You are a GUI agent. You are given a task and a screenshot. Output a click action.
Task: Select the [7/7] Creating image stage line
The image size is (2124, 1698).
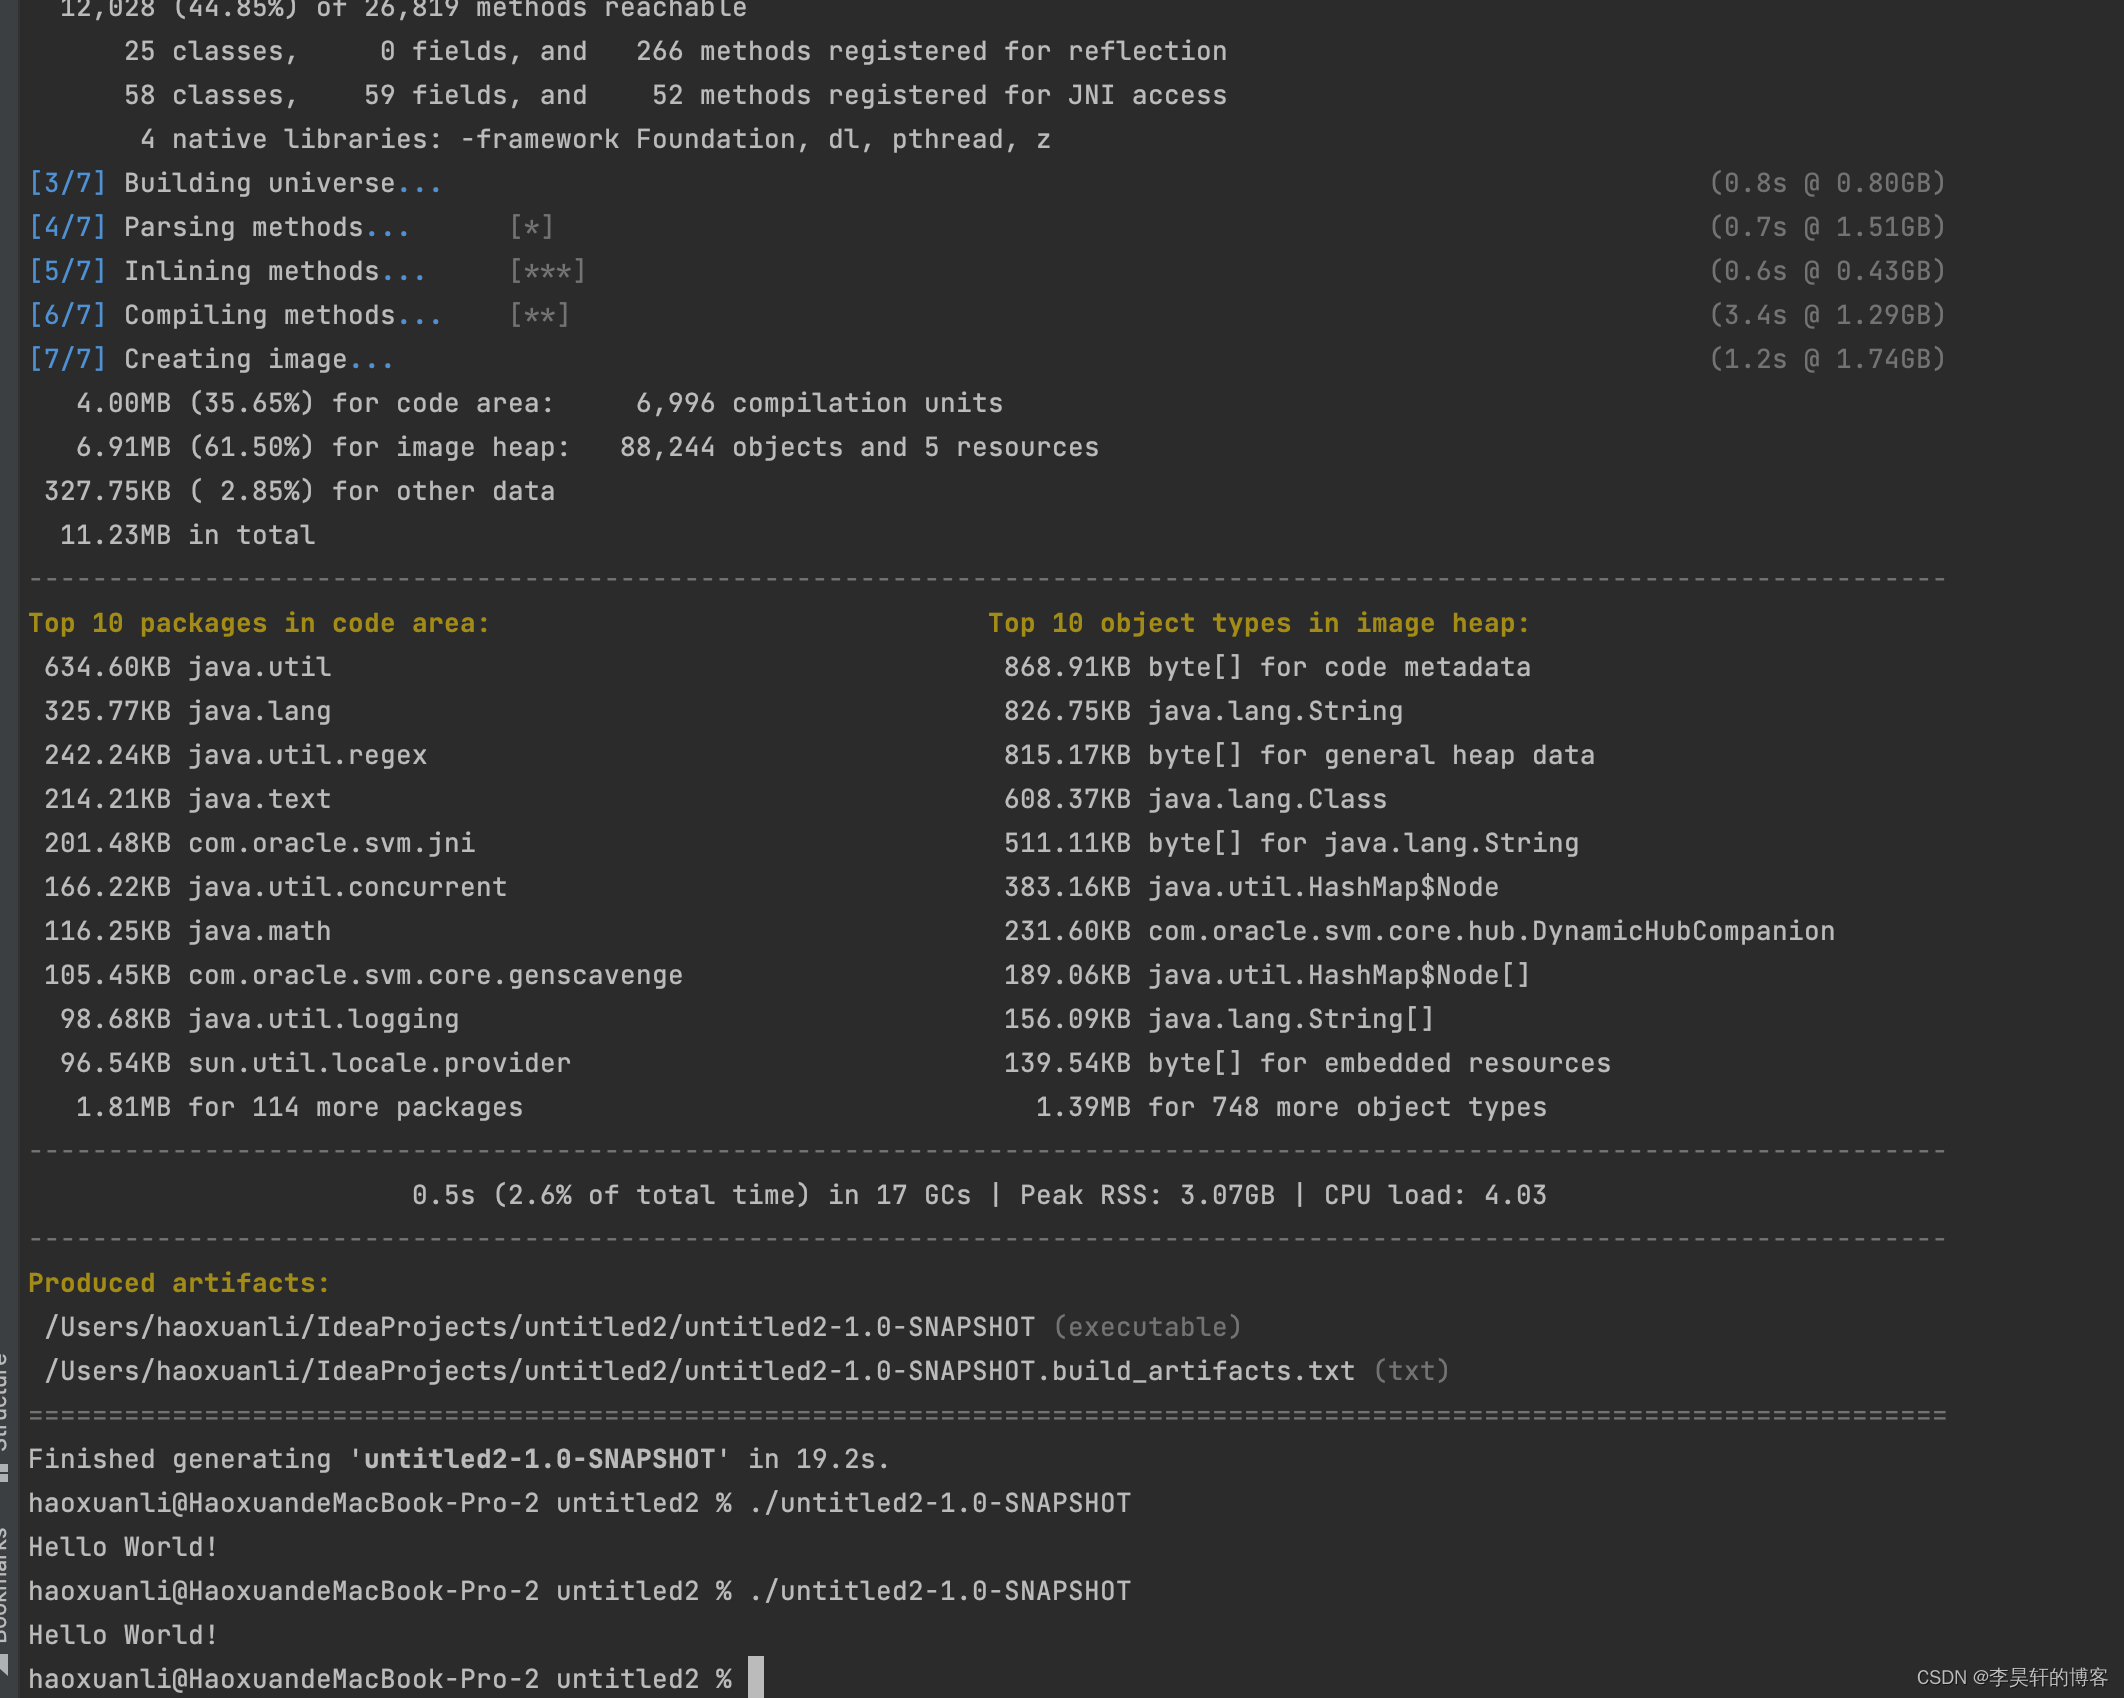[x=212, y=358]
